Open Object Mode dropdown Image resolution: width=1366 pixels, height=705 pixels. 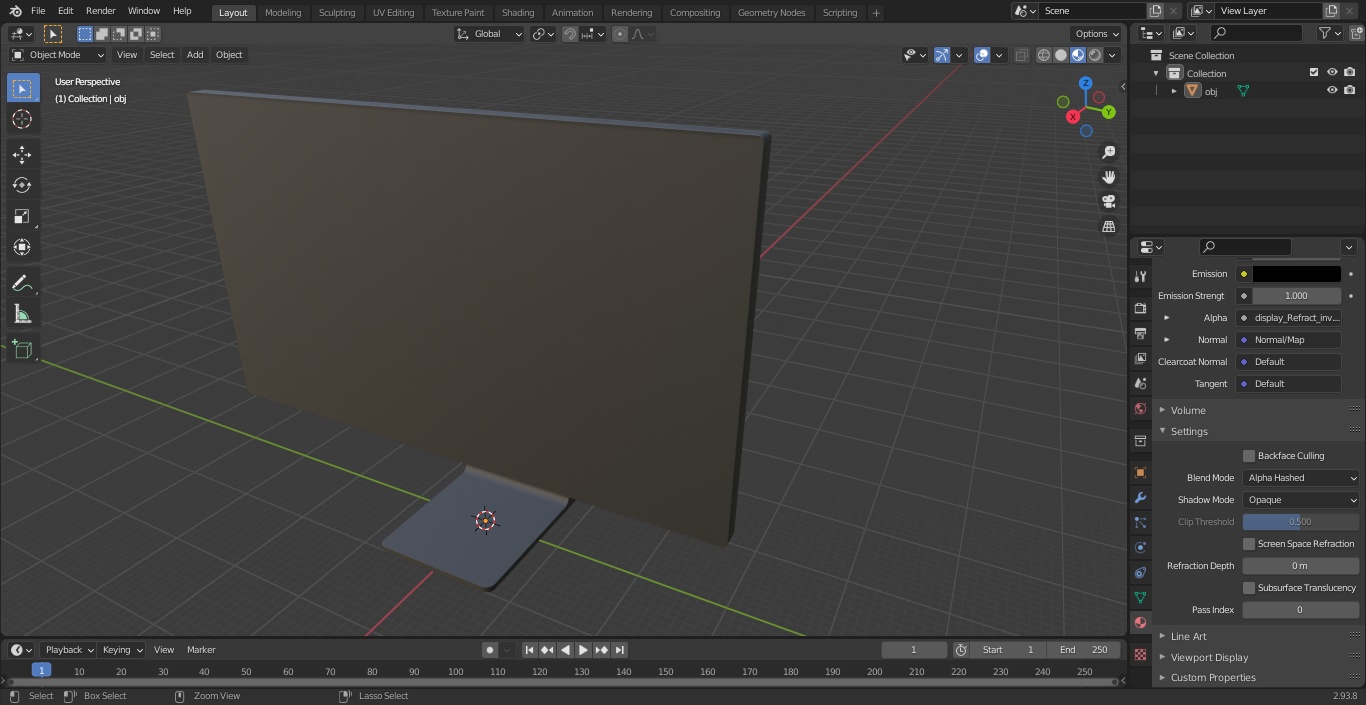pyautogui.click(x=58, y=55)
